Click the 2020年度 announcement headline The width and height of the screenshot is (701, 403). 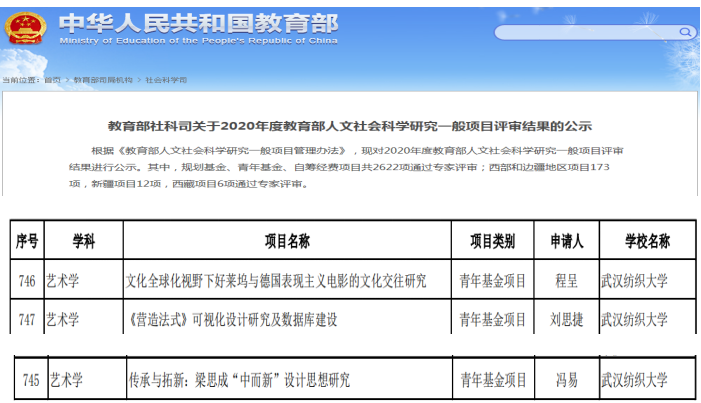[350, 126]
